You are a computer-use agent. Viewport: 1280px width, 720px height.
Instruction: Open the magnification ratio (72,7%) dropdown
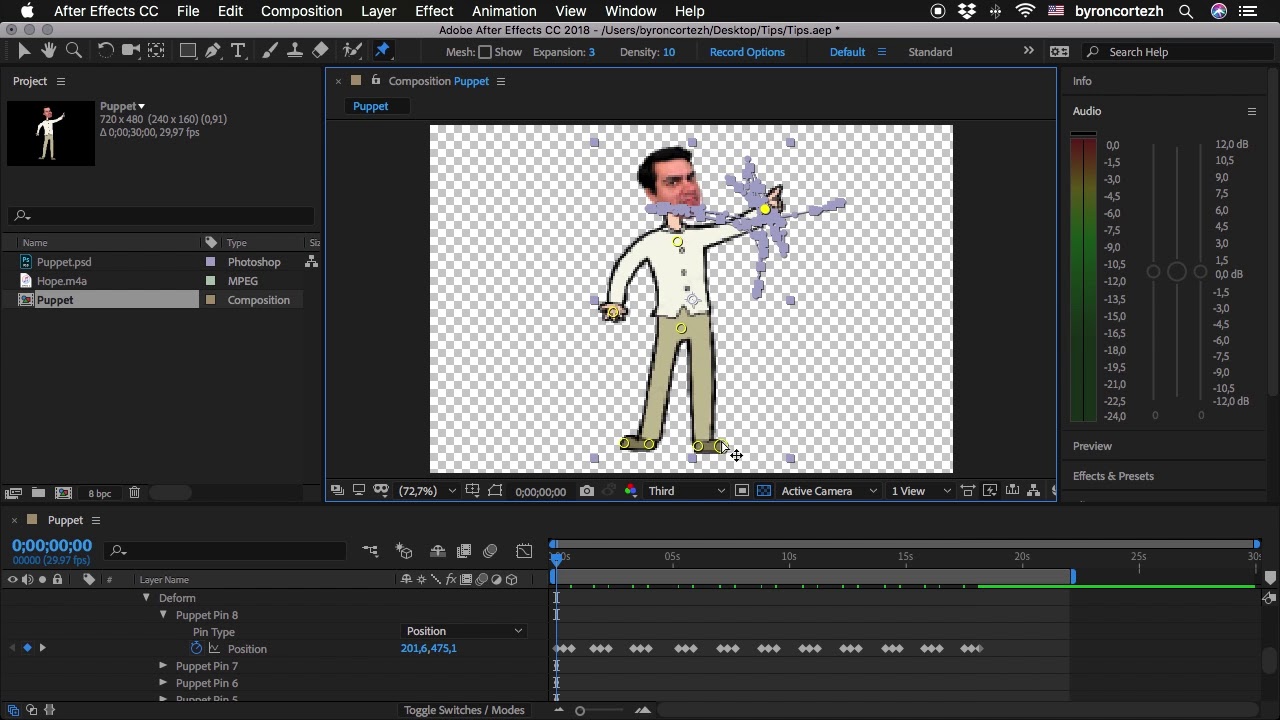427,491
